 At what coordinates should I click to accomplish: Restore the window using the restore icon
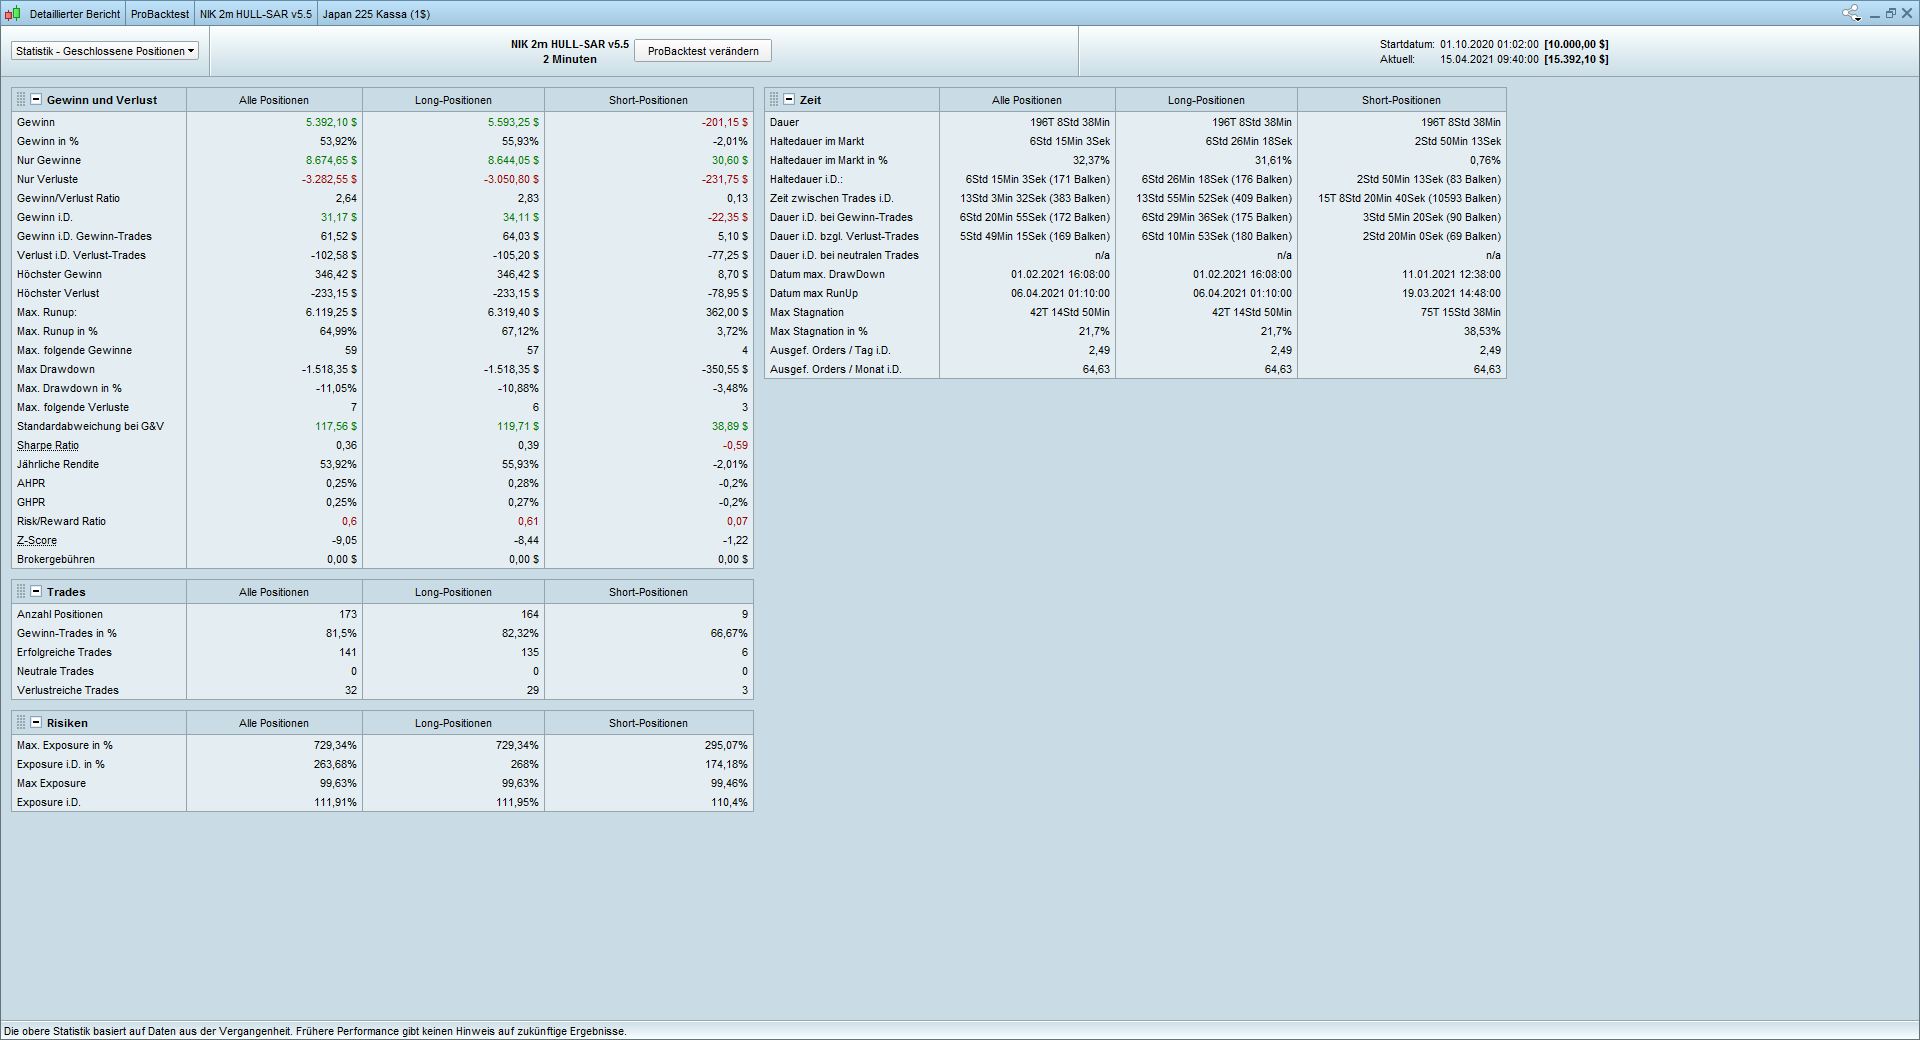1891,13
